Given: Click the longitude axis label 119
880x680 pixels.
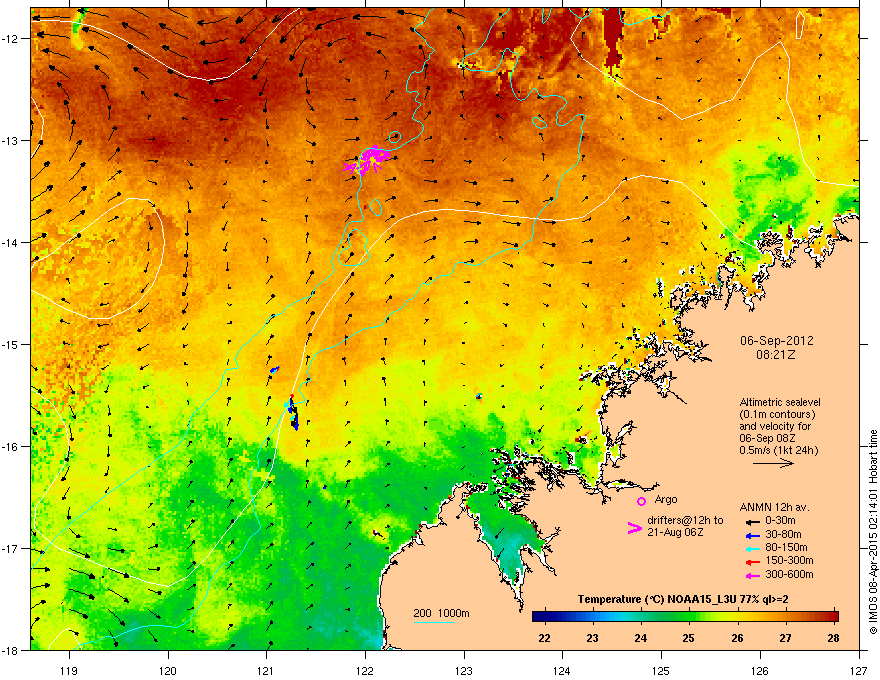Looking at the screenshot, I should point(69,670).
